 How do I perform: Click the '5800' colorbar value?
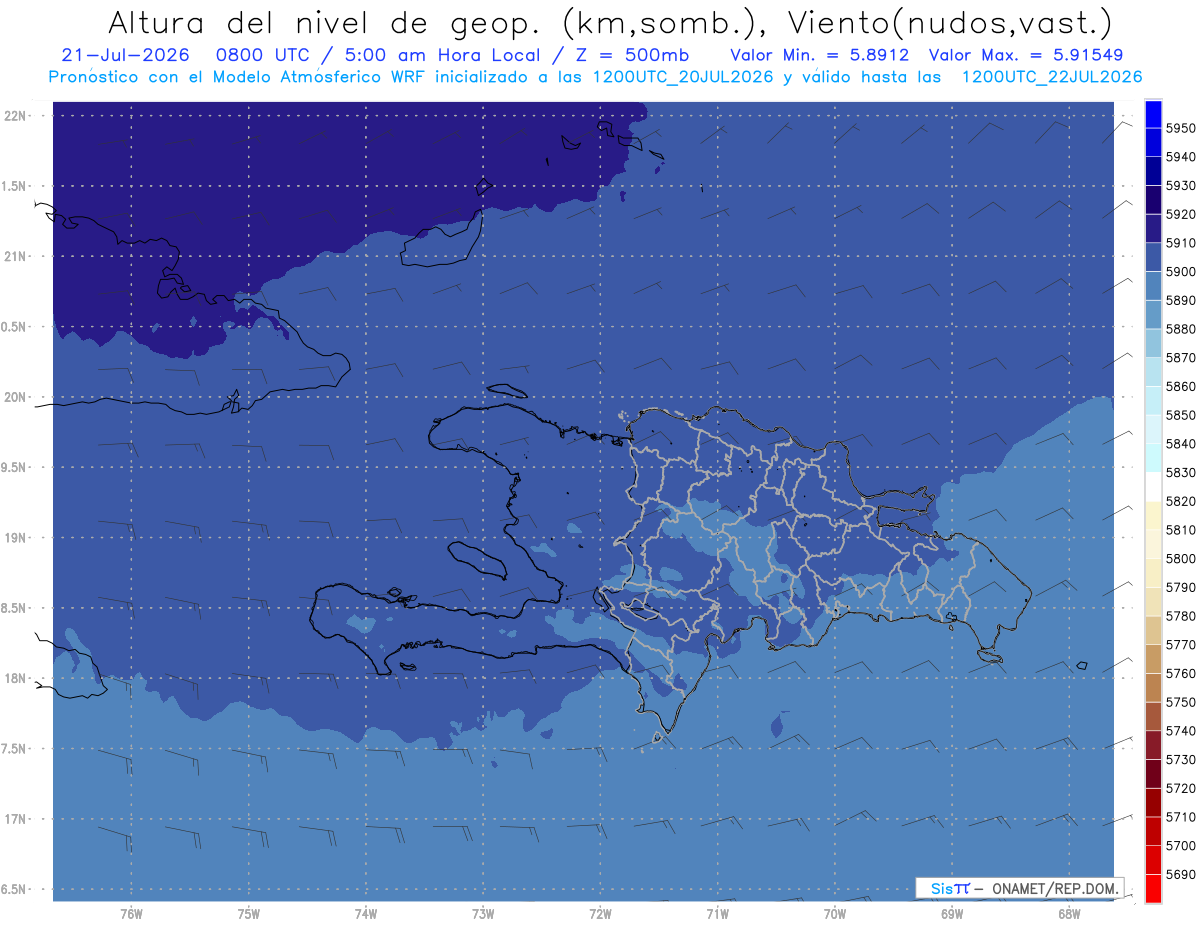tap(1180, 558)
